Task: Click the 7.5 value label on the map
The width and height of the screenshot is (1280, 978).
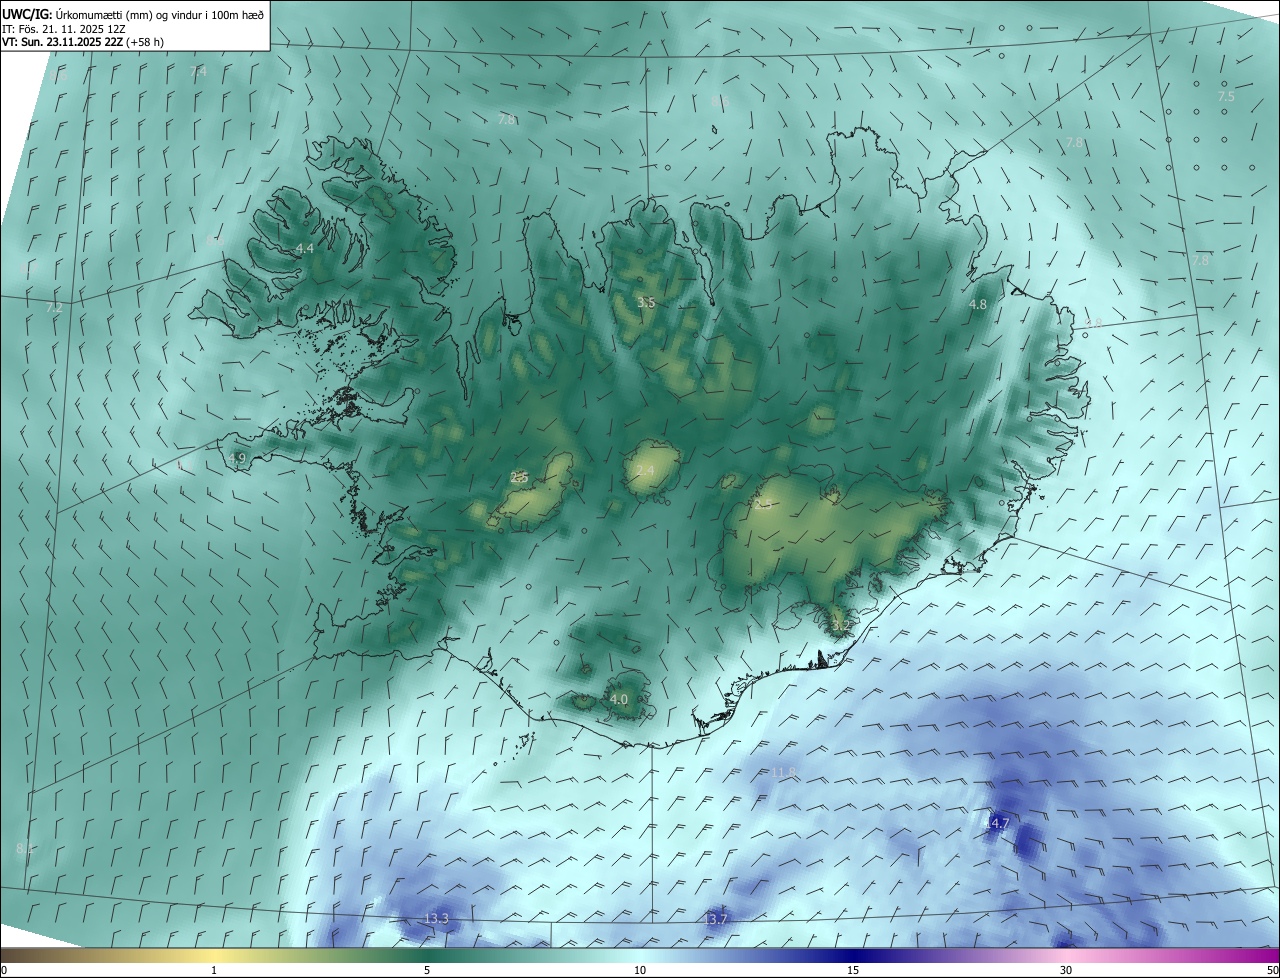Action: point(1226,96)
